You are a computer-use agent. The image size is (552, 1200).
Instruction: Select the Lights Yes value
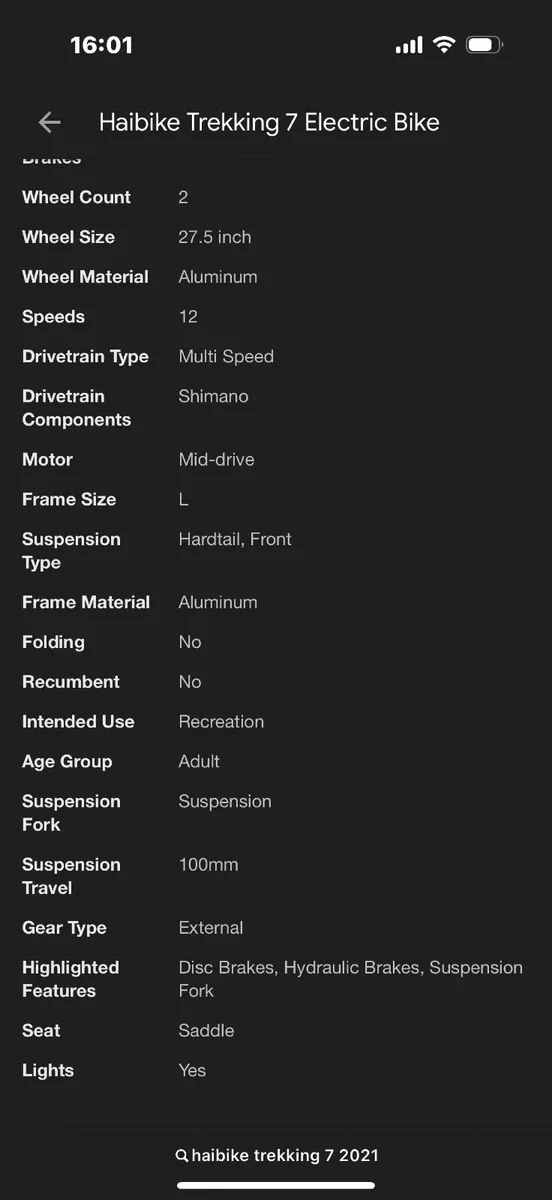[192, 1071]
